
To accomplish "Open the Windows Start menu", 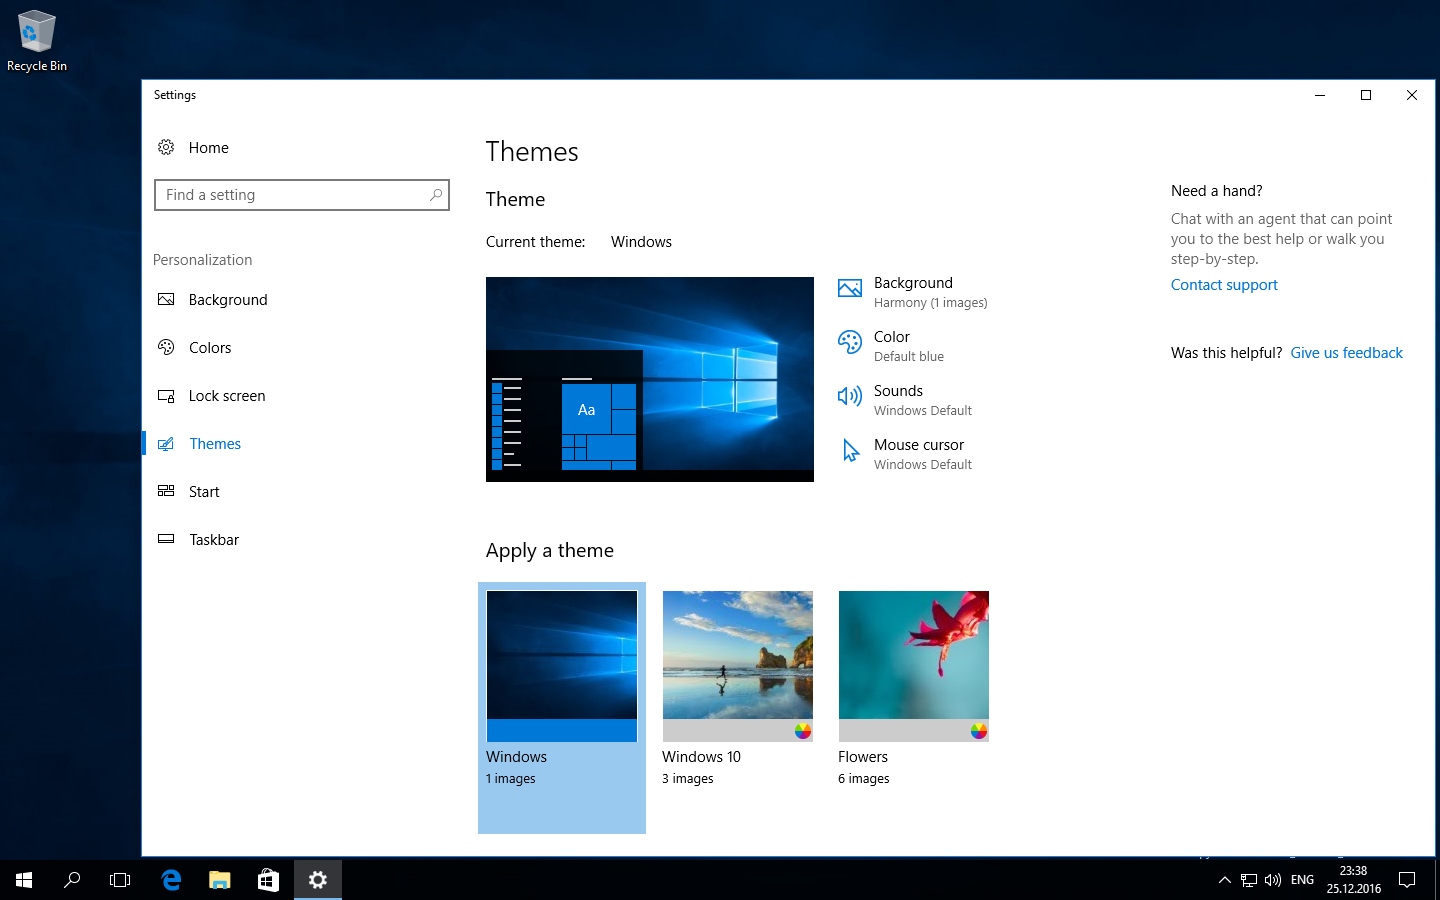I will (x=24, y=880).
